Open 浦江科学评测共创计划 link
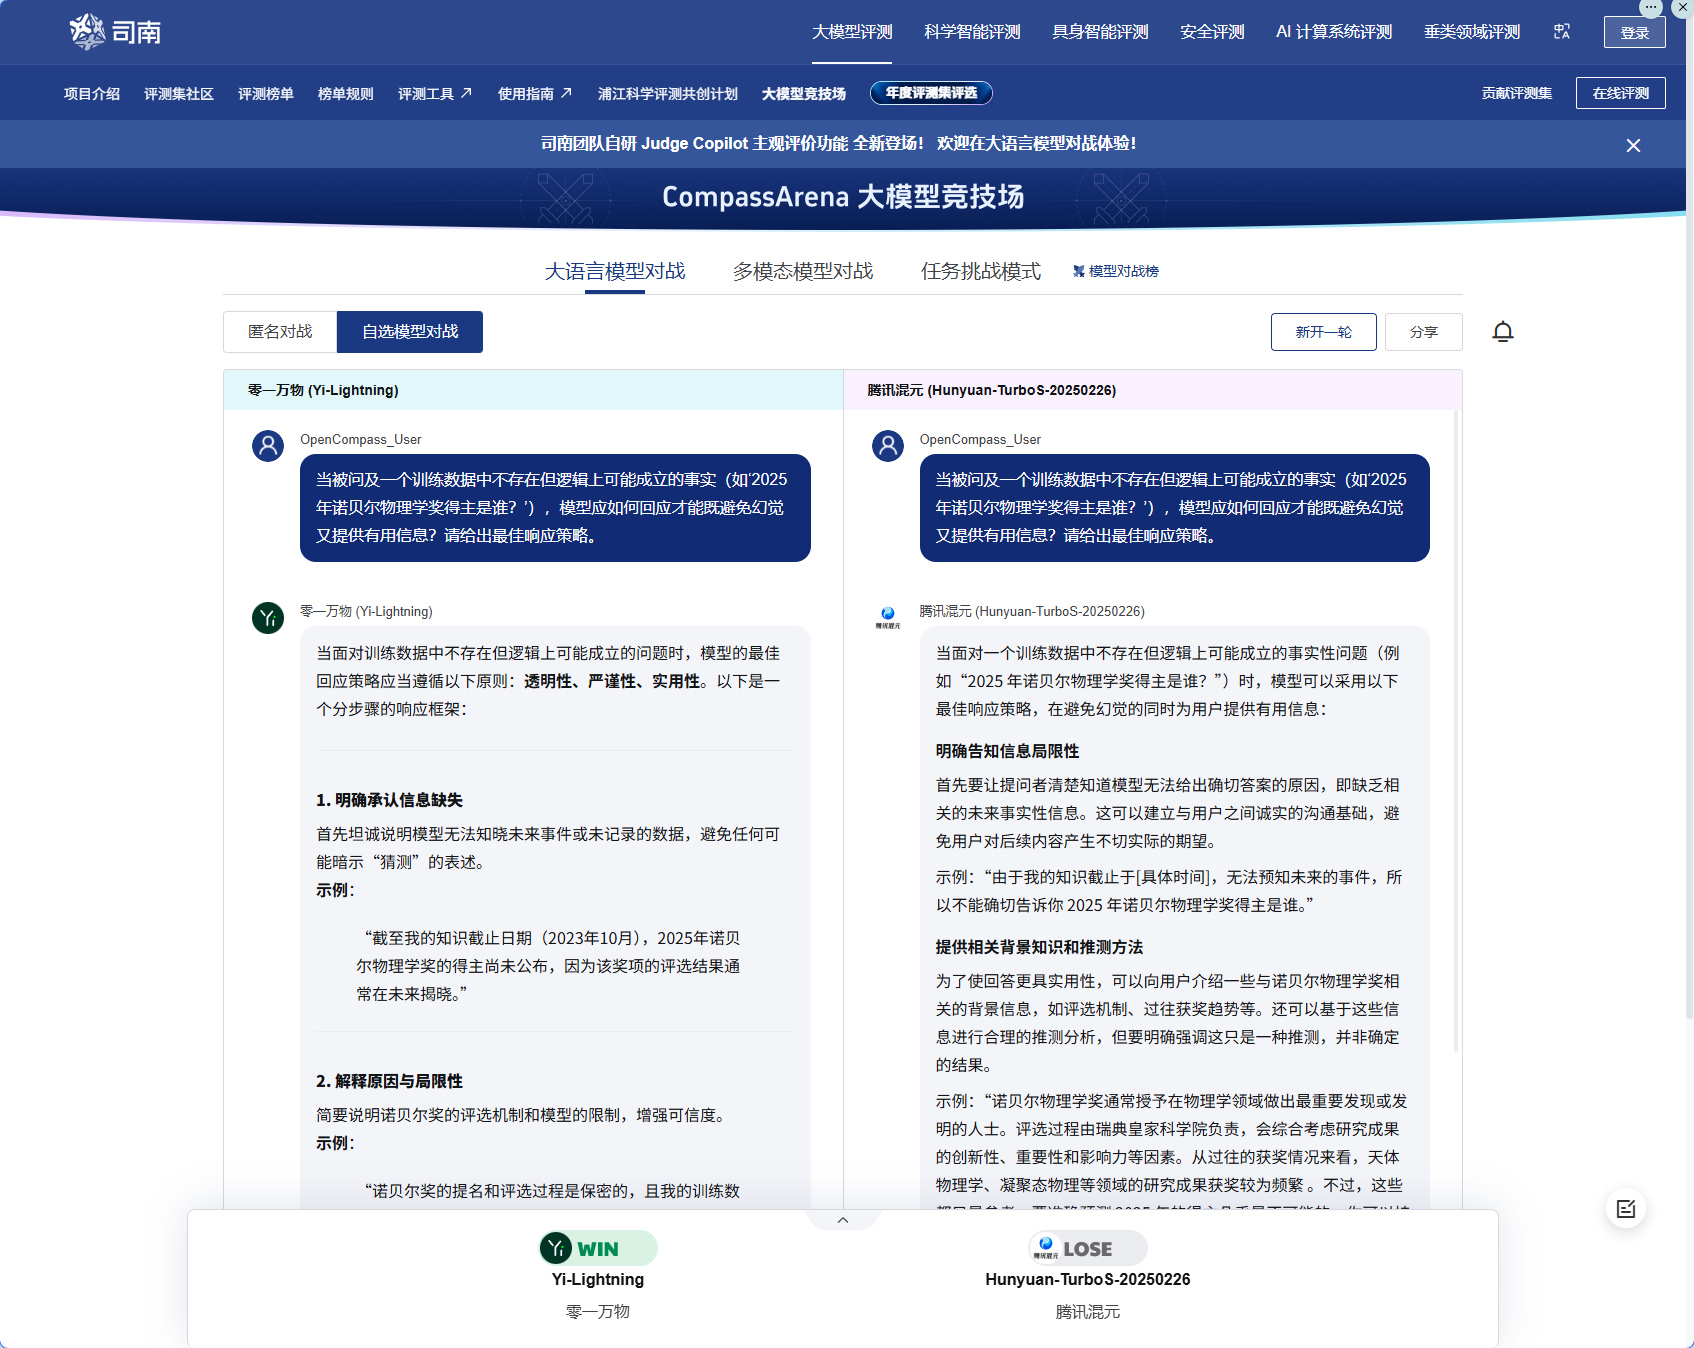Image resolution: width=1694 pixels, height=1348 pixels. click(668, 93)
